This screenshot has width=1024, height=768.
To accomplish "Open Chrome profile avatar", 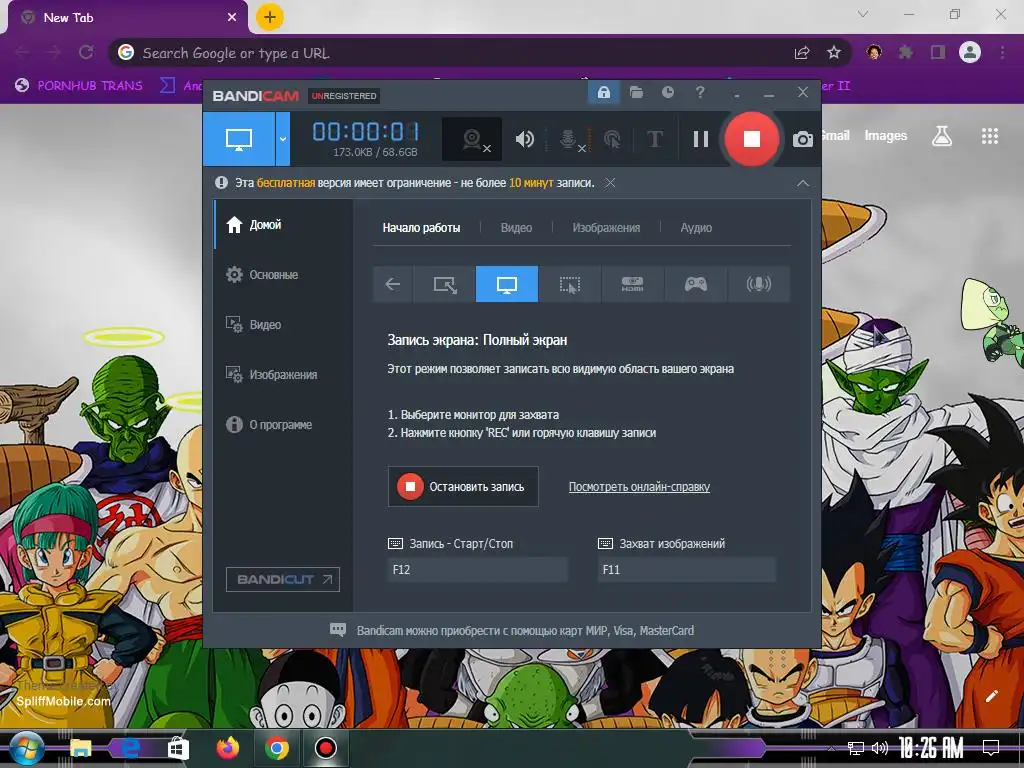I will 970,52.
